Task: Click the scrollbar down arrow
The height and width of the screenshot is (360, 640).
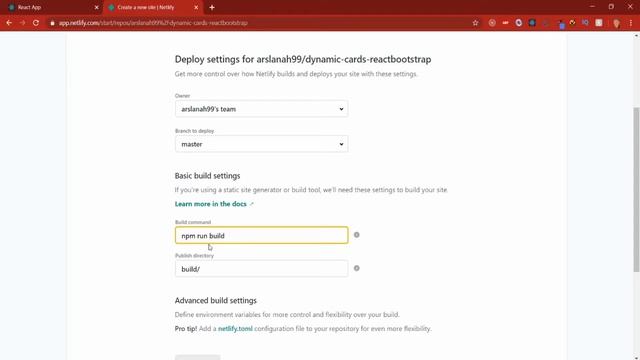Action: pyautogui.click(x=636, y=357)
